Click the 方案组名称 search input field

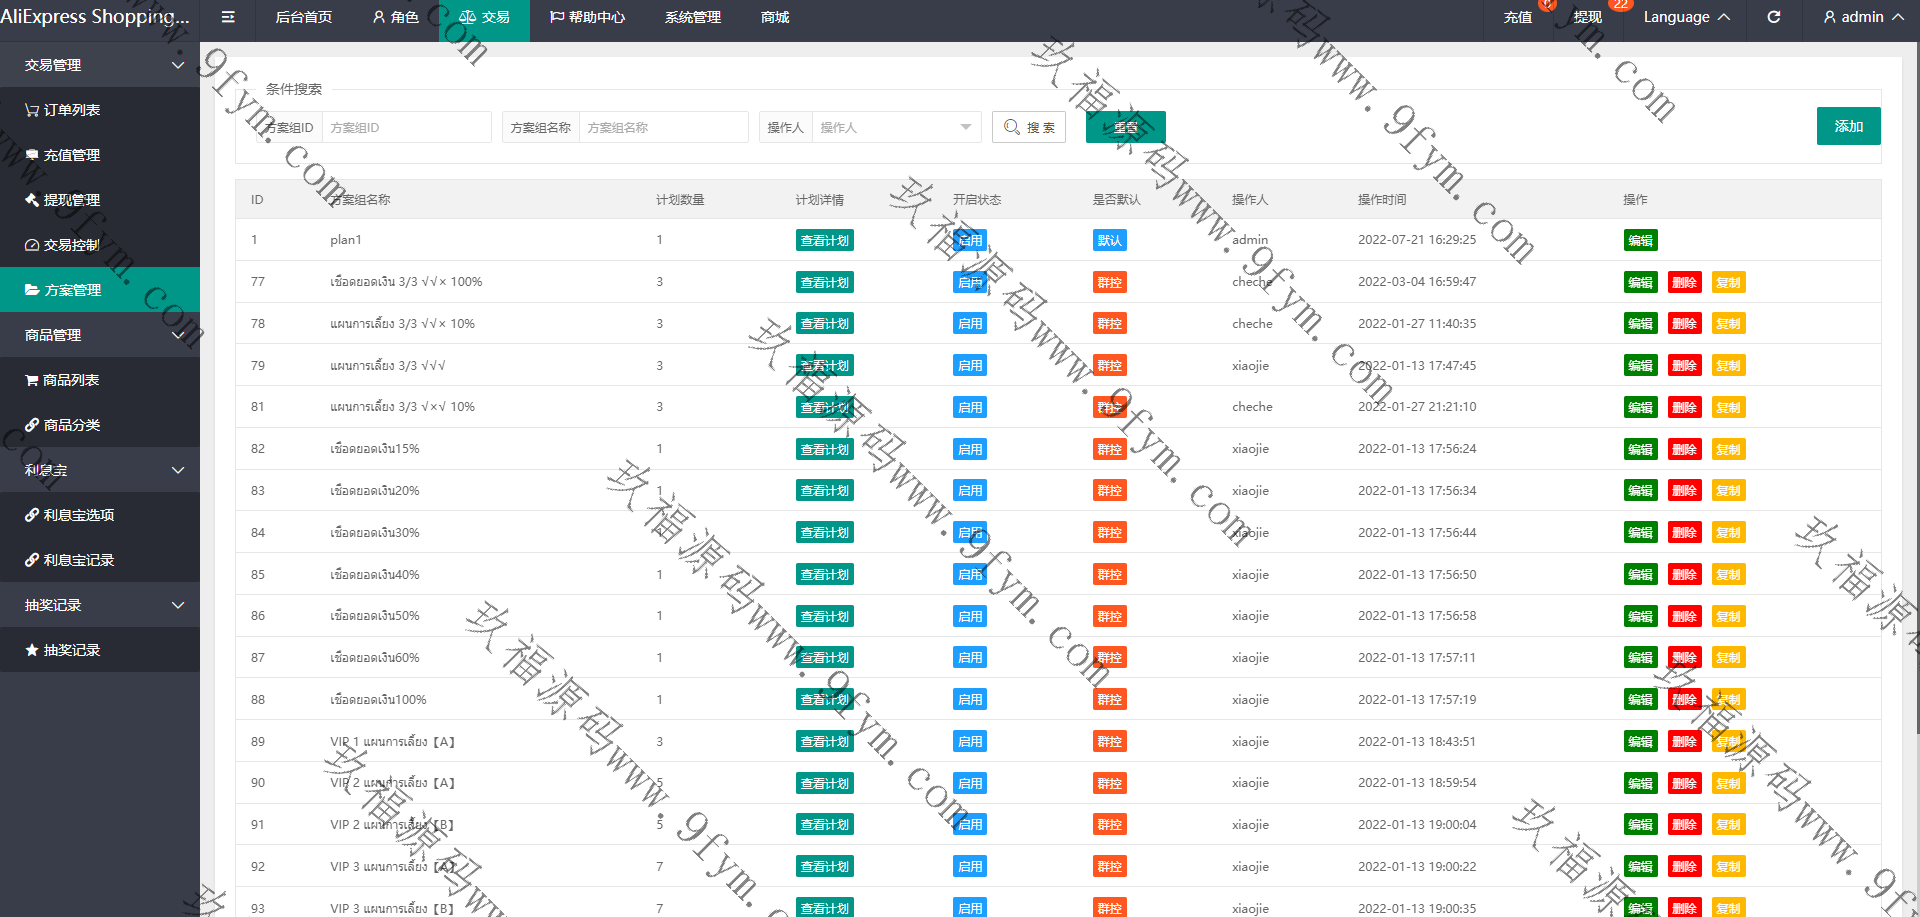(663, 127)
